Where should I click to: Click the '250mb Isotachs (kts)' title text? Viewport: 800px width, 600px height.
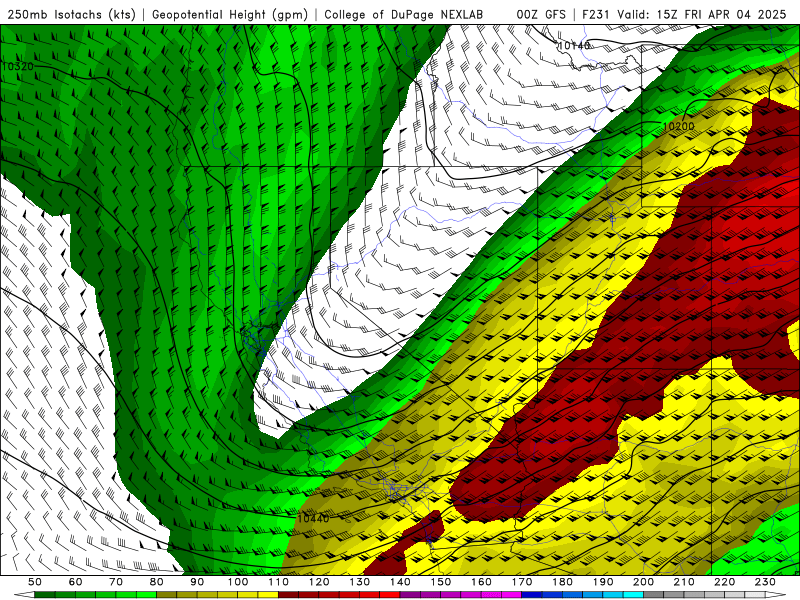(x=71, y=14)
